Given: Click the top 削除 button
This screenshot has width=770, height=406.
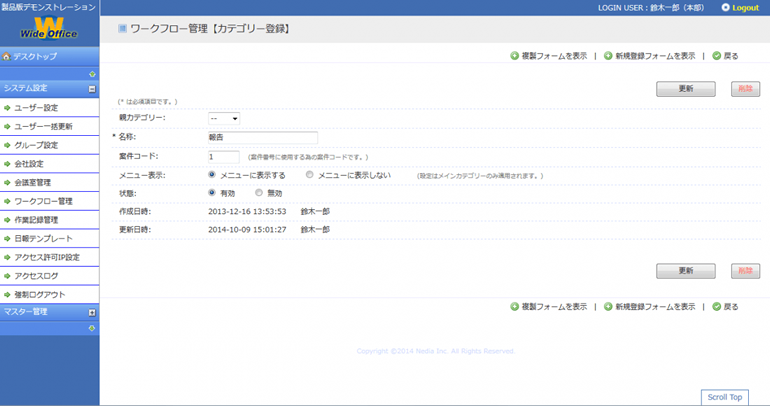Looking at the screenshot, I should (x=745, y=89).
